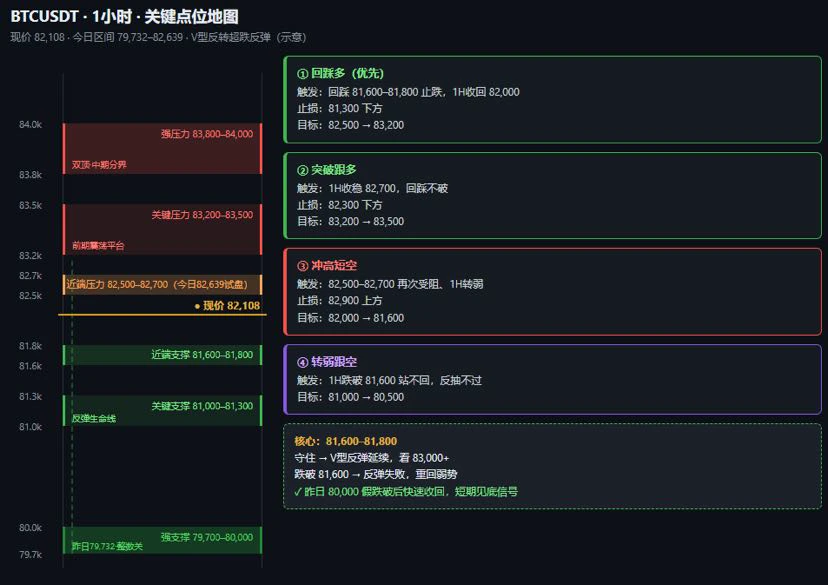This screenshot has width=828, height=585.
Task: Click the orange "近端压力 82,500–82,700" band
Action: [162, 285]
